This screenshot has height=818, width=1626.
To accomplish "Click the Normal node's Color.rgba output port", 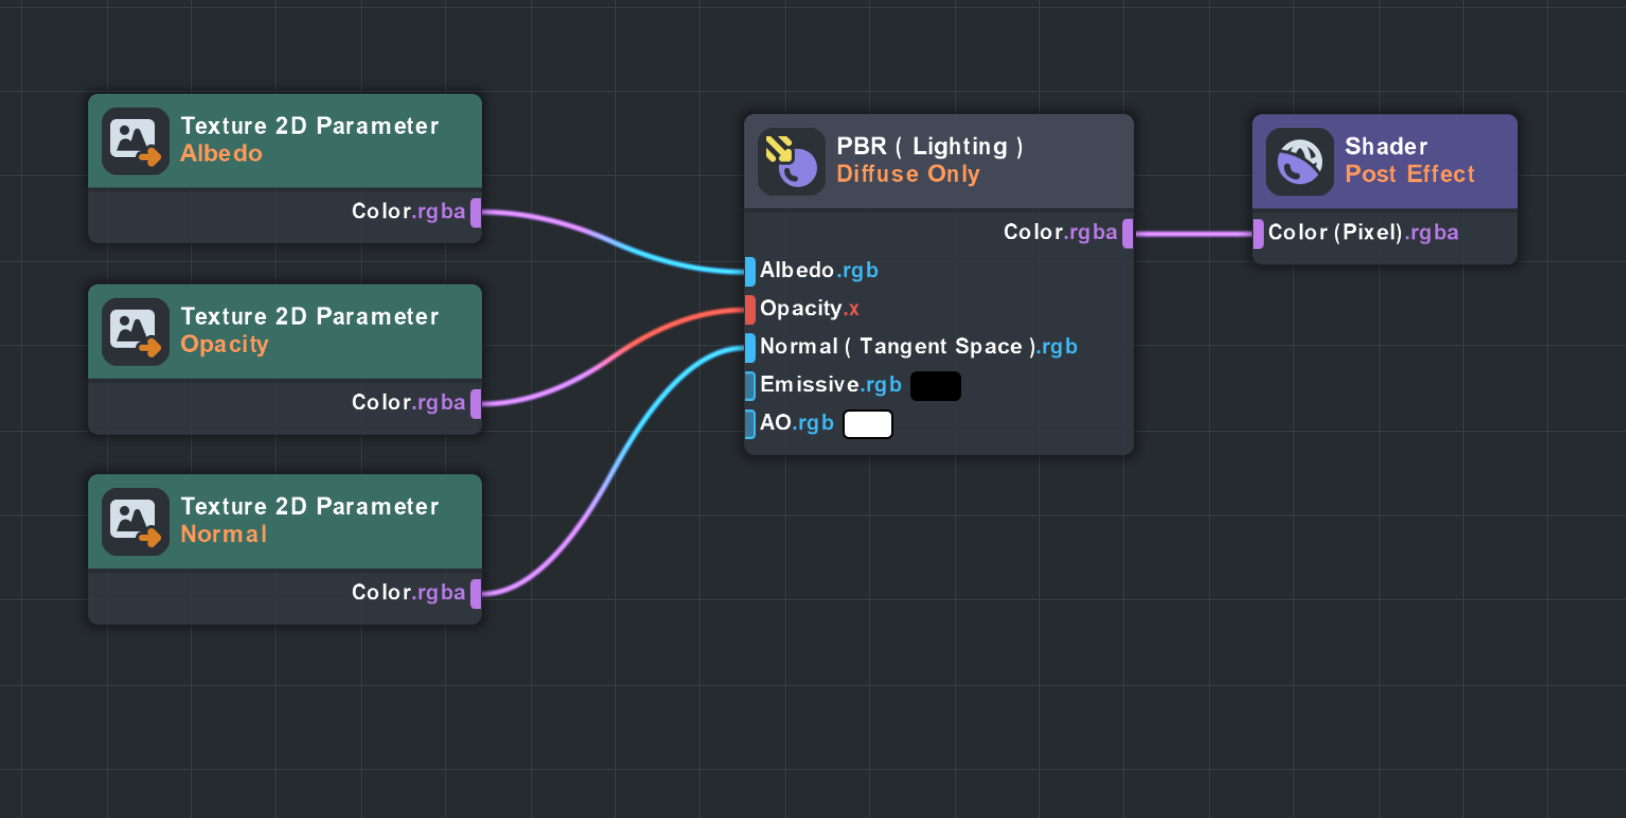I will point(476,593).
